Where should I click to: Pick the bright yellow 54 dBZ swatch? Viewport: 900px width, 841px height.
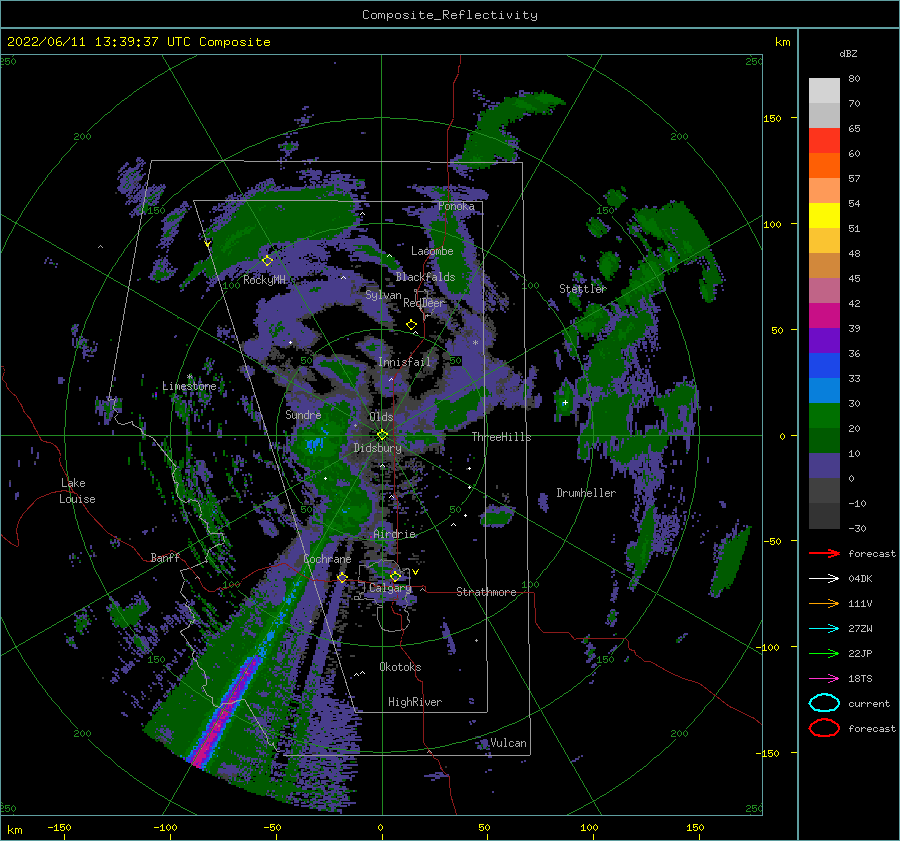tap(824, 215)
